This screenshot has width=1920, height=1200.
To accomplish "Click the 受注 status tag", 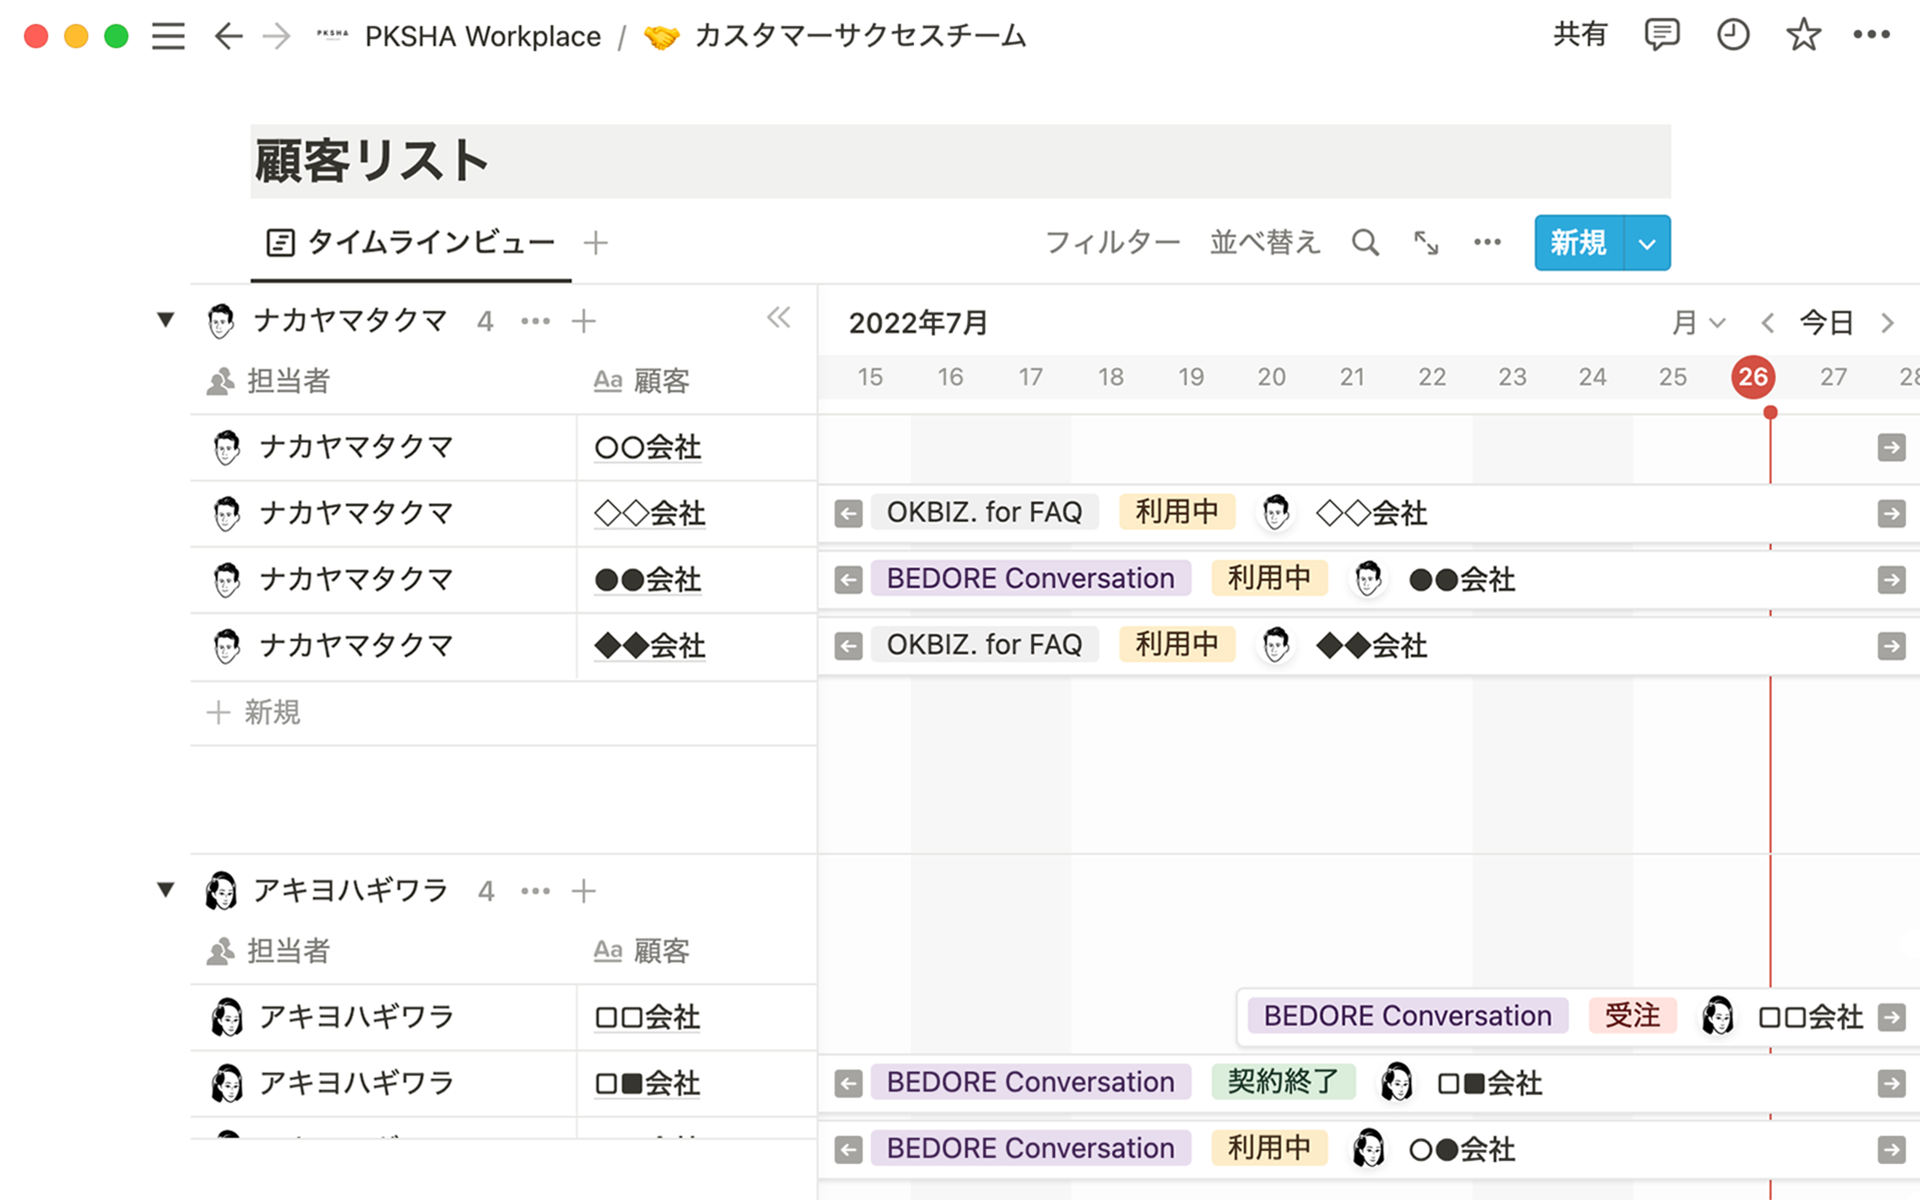I will pos(1632,1016).
